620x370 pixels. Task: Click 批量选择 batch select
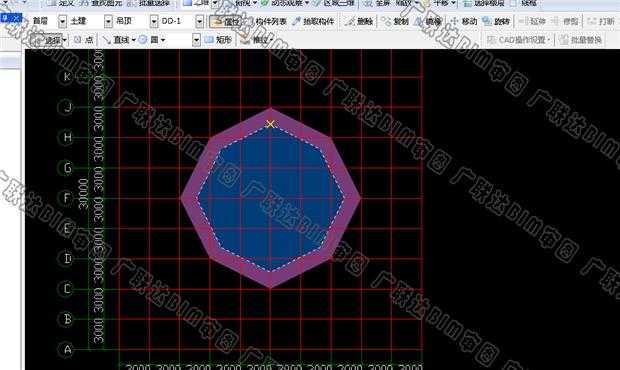pos(149,3)
